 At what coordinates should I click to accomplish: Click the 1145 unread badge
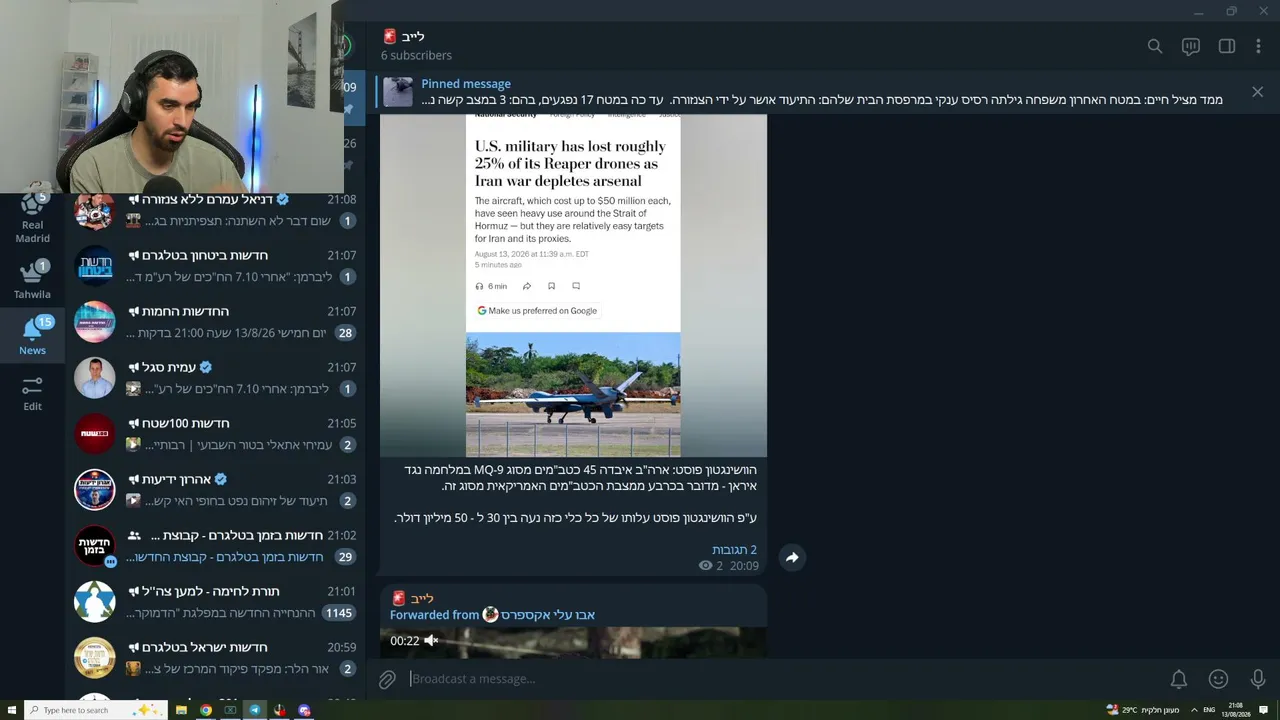[x=339, y=613]
